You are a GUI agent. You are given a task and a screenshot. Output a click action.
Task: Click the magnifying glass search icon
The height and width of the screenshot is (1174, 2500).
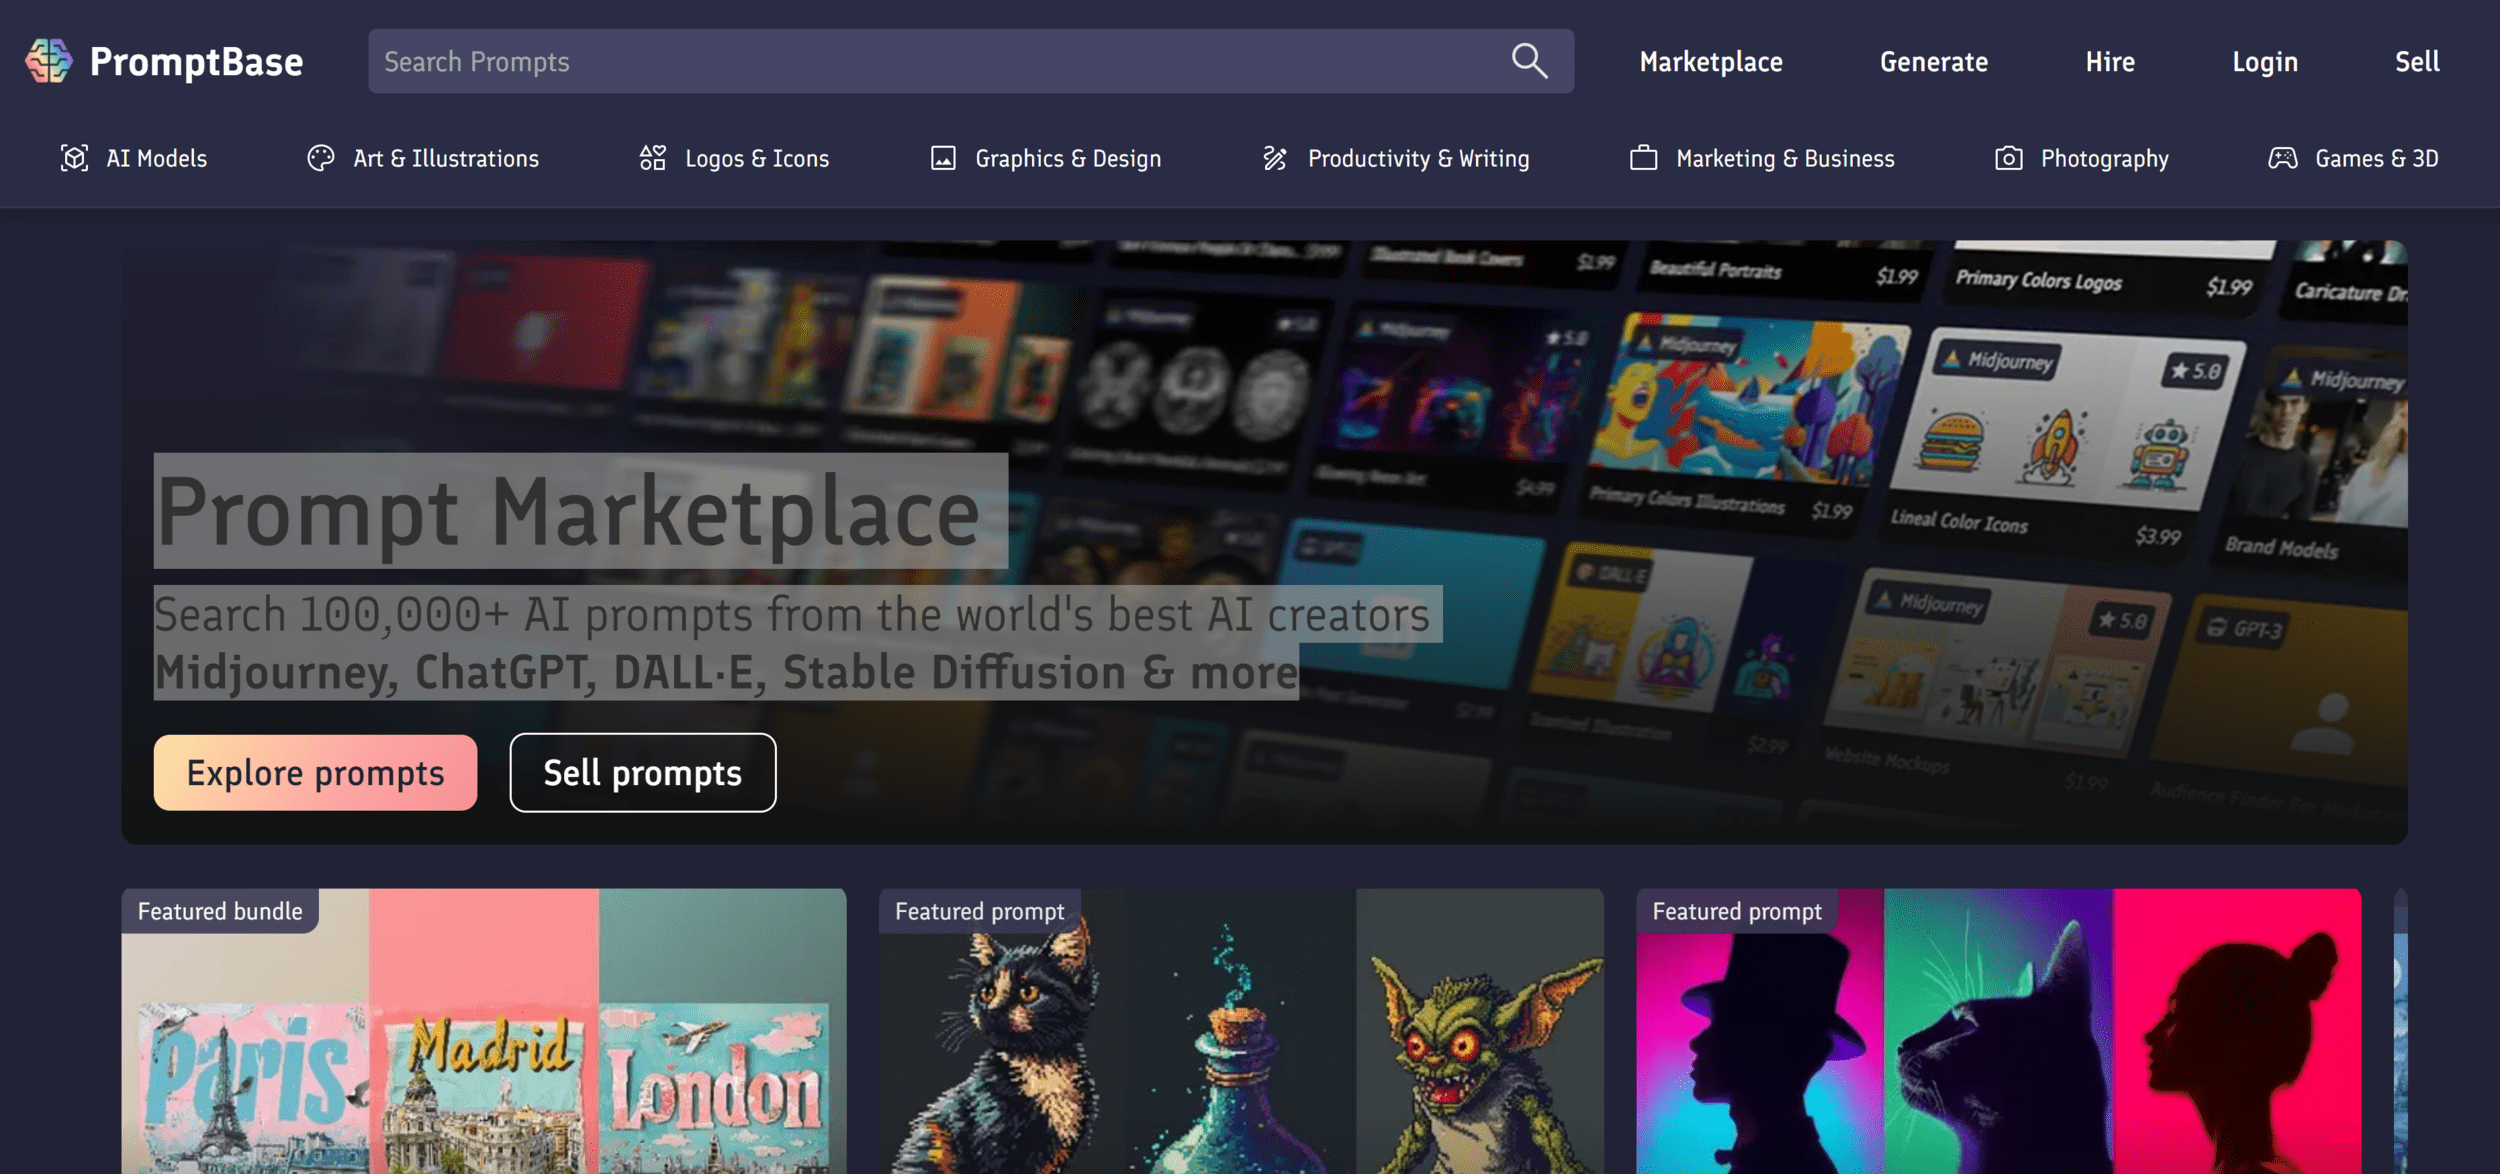(1528, 61)
